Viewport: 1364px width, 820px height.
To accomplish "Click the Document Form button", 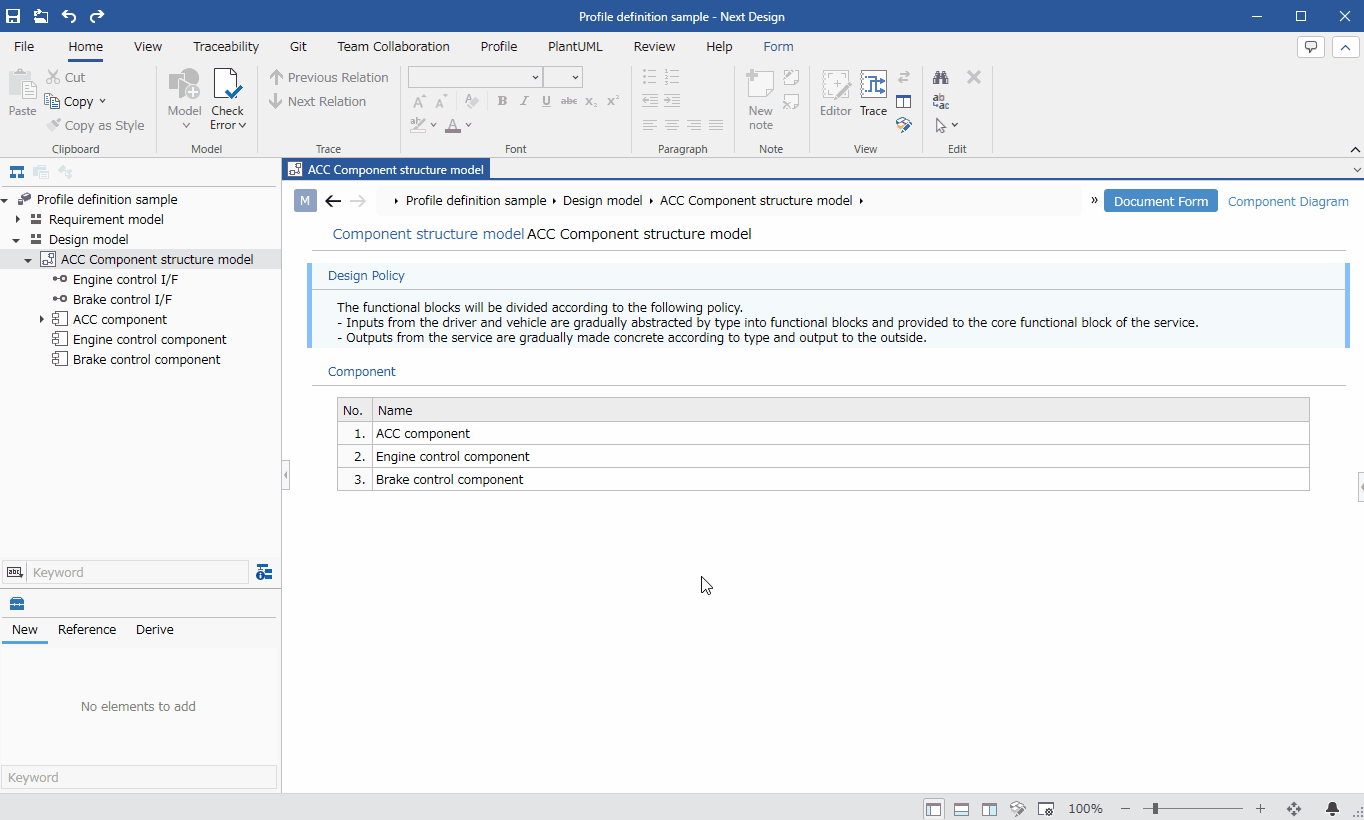I will click(x=1161, y=201).
